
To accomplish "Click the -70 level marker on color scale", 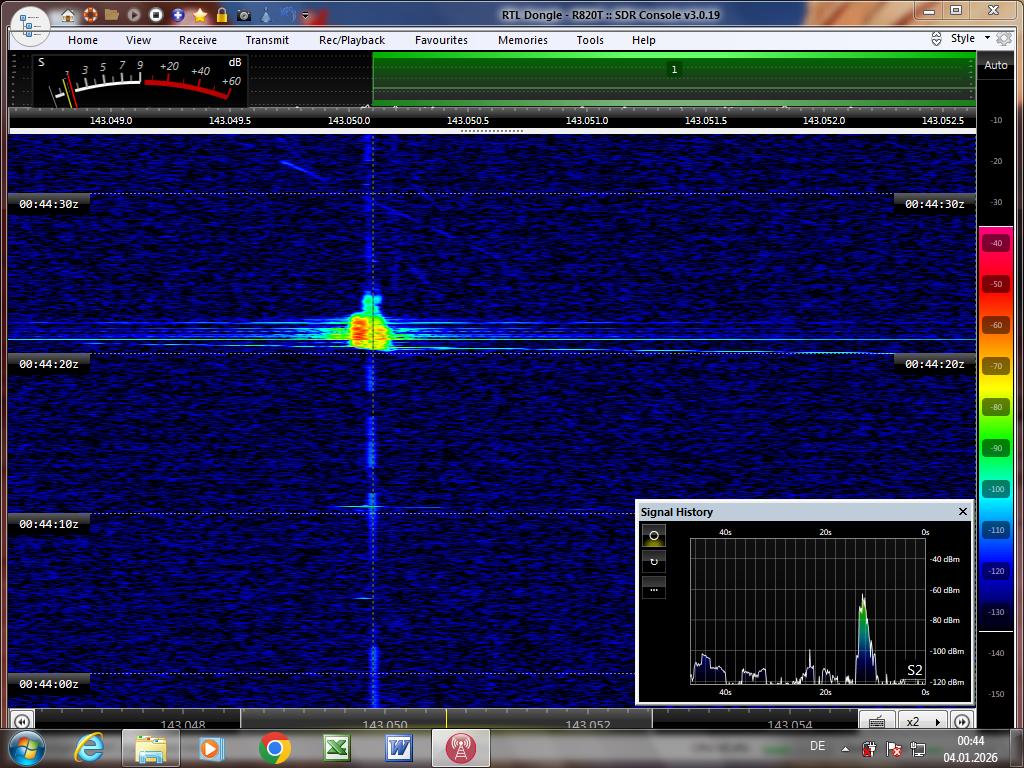I will pos(996,366).
